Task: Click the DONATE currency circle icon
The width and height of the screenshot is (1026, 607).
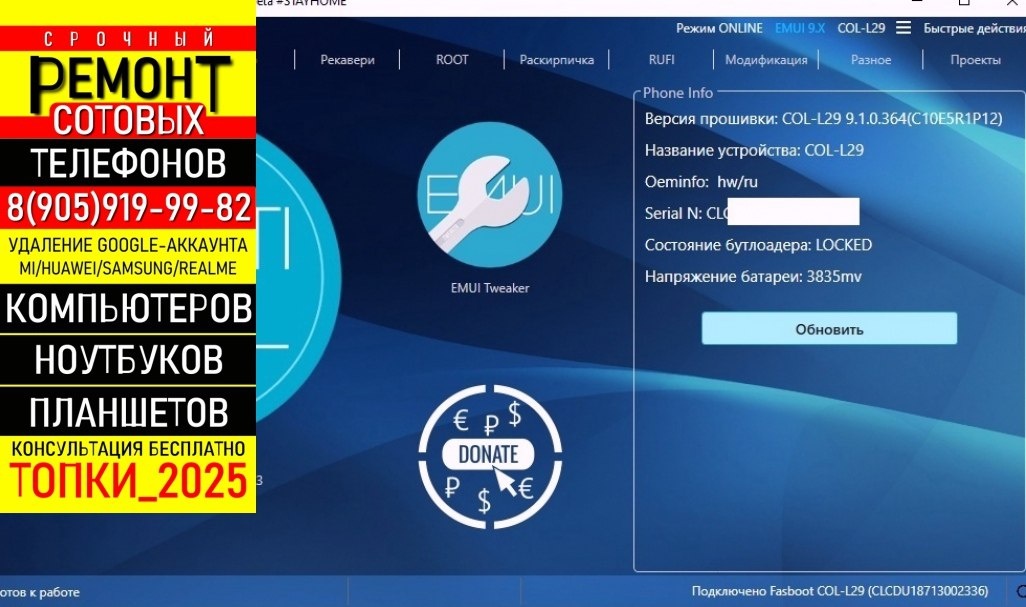Action: (x=489, y=456)
